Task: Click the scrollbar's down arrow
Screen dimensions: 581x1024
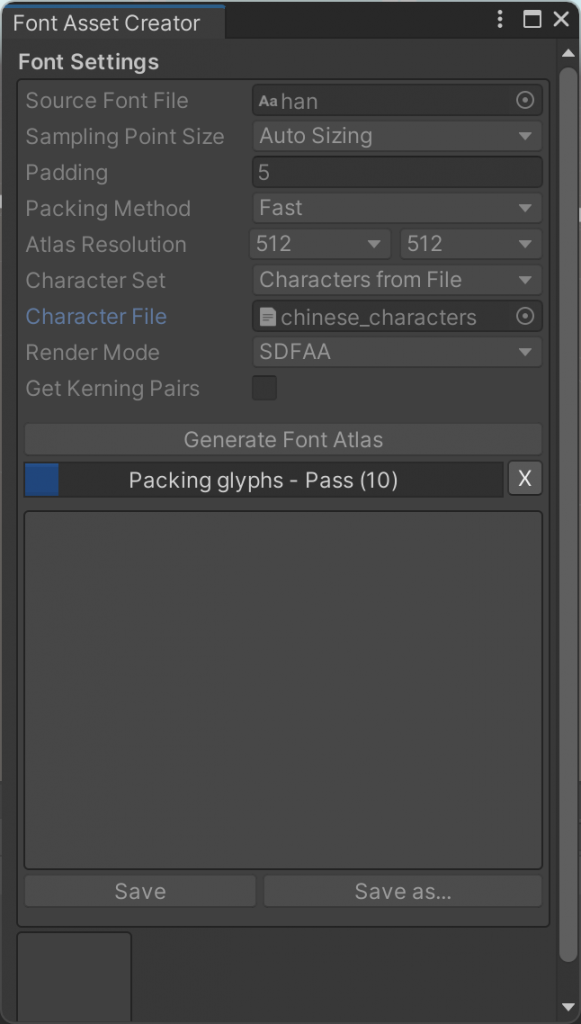Action: pyautogui.click(x=568, y=1008)
